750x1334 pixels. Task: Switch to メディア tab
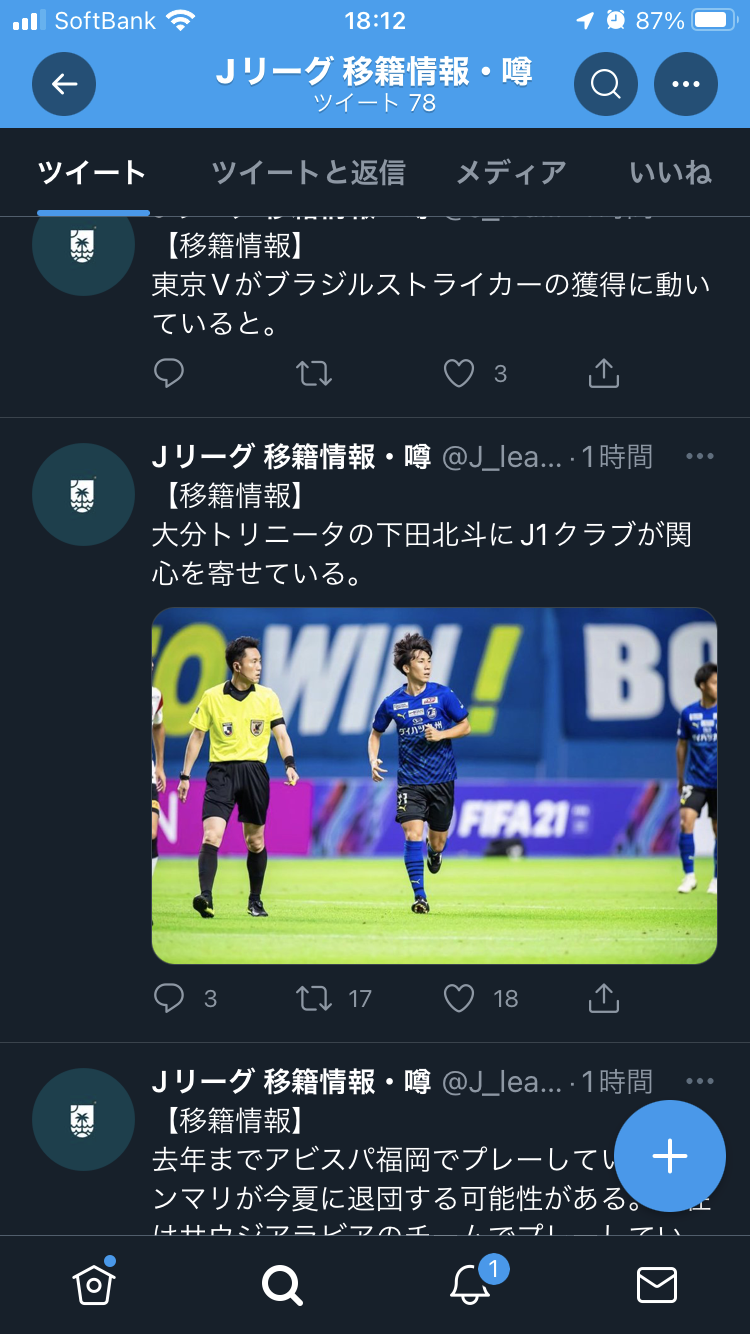point(511,173)
